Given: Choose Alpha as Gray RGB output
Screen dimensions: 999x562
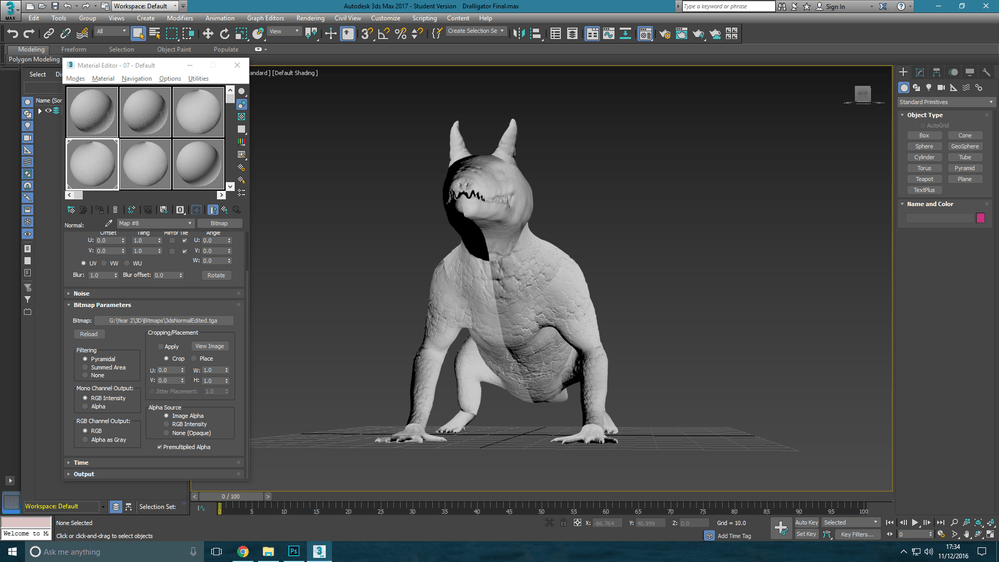Looking at the screenshot, I should (x=85, y=439).
